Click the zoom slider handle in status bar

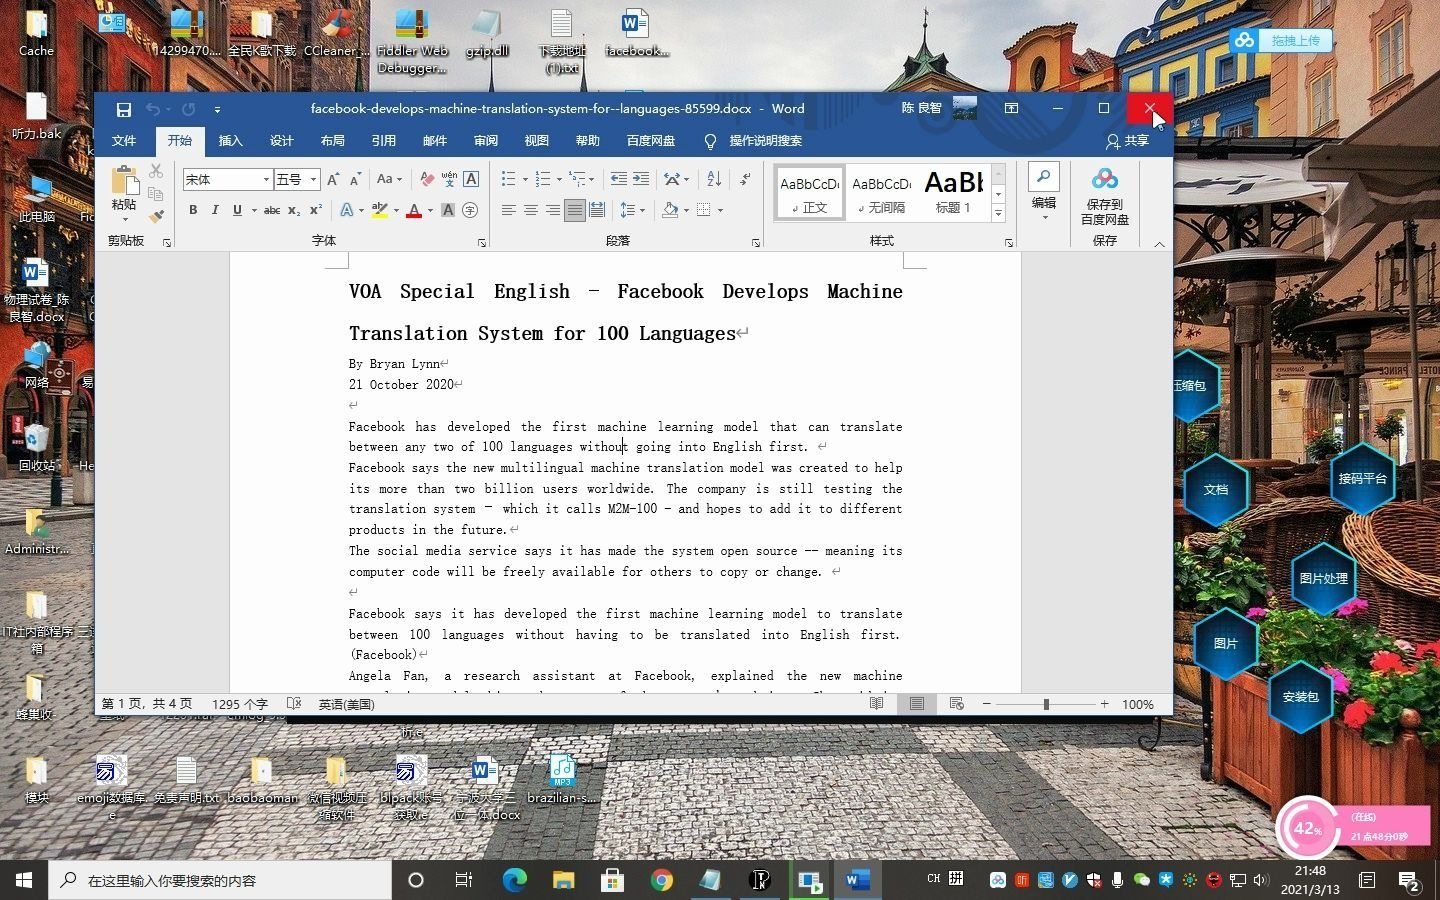(x=1046, y=704)
